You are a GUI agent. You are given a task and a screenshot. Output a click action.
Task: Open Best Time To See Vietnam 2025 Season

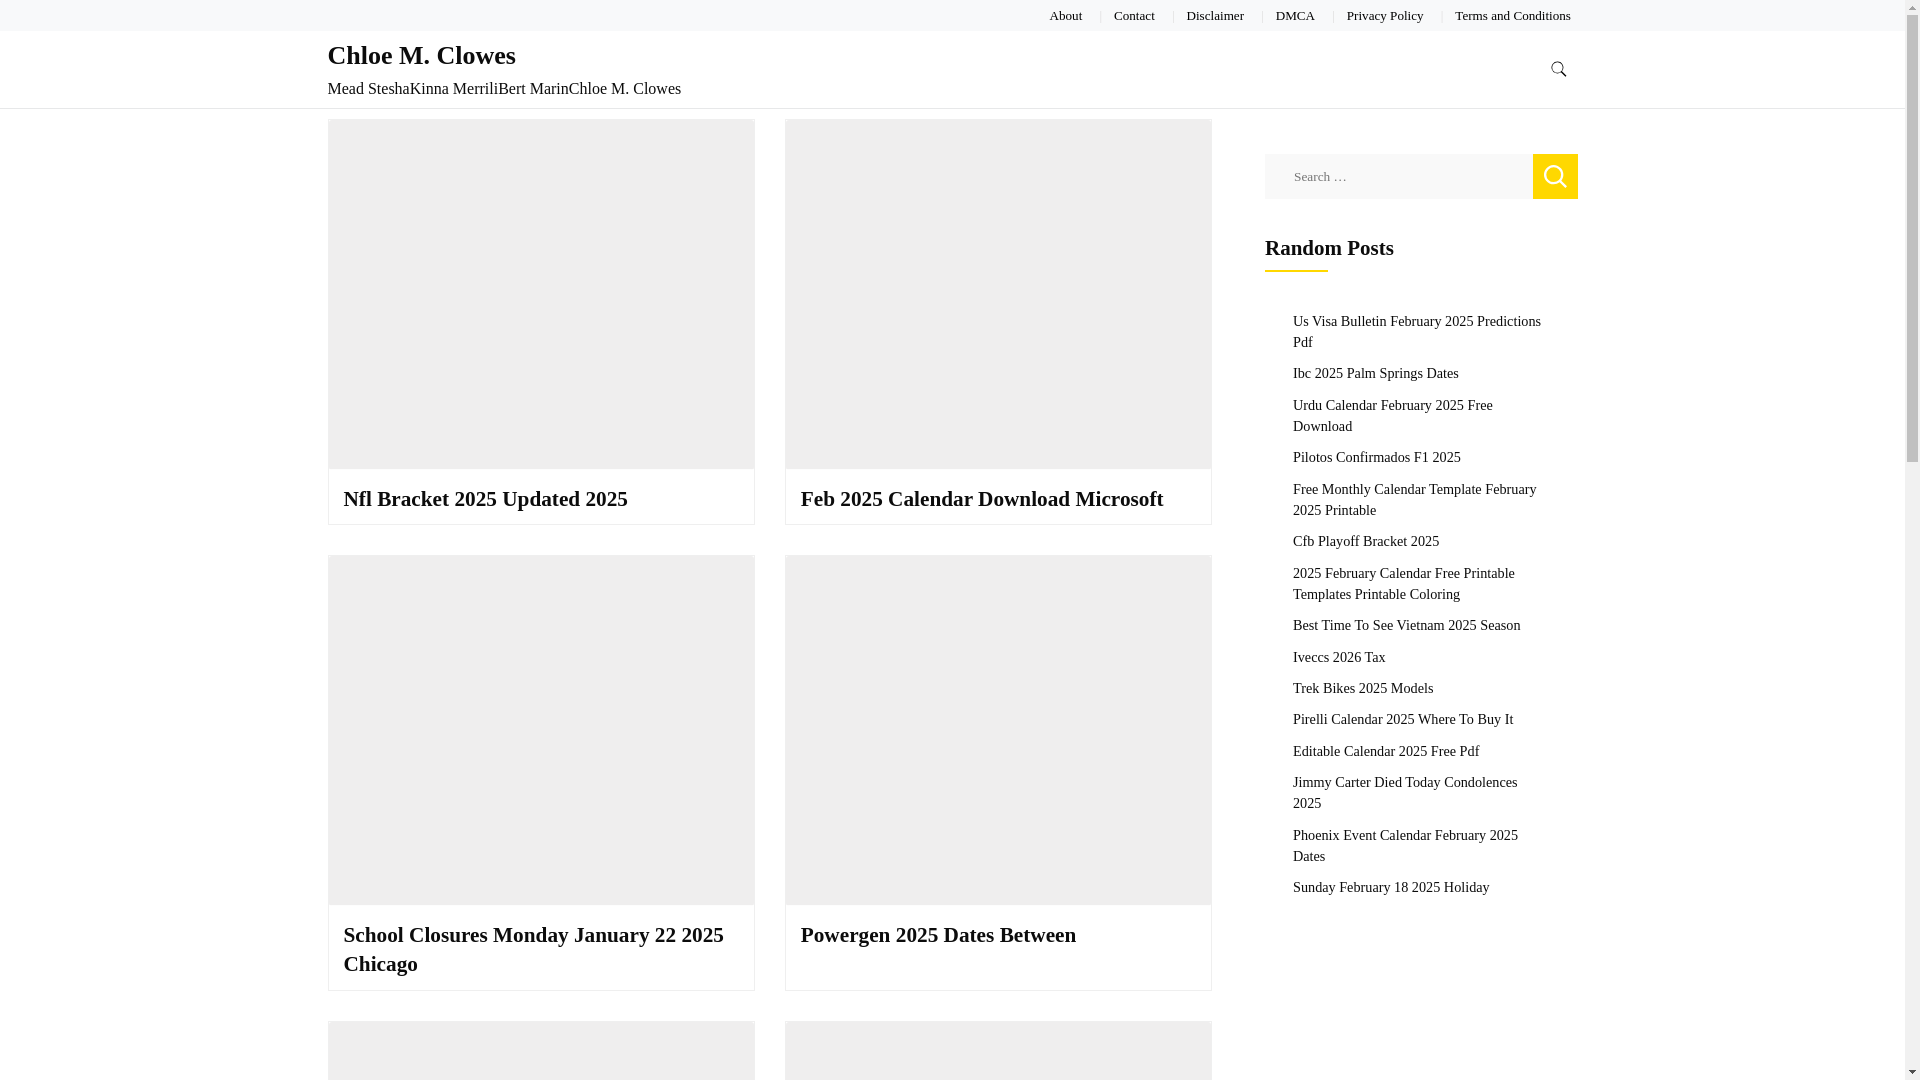[1406, 625]
